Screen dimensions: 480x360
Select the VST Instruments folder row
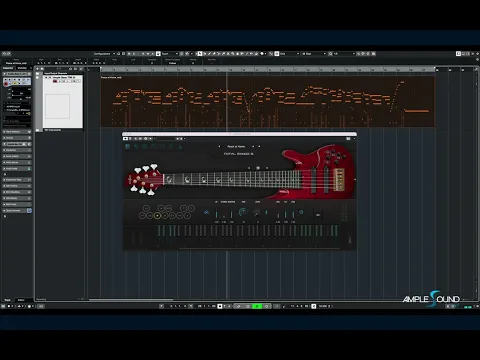pos(62,130)
